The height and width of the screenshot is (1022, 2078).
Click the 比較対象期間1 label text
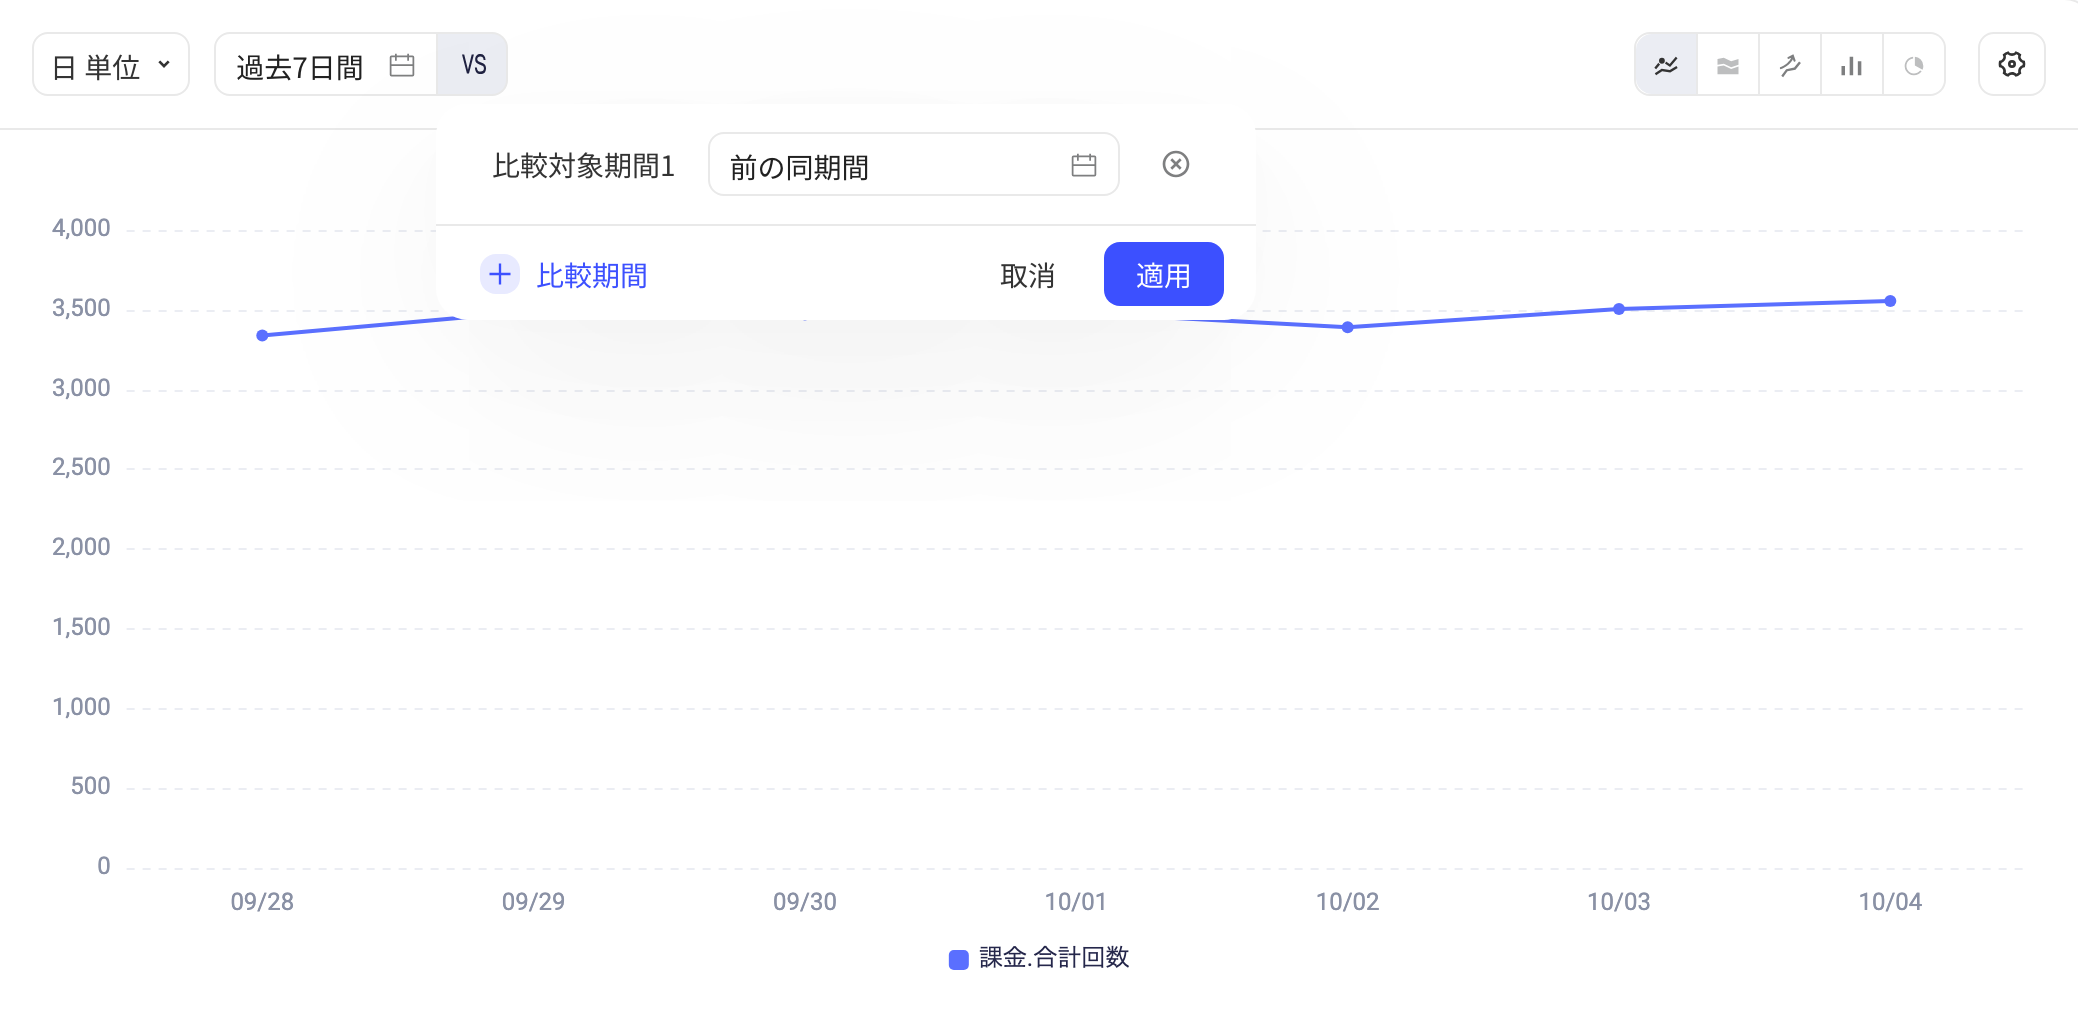[584, 166]
